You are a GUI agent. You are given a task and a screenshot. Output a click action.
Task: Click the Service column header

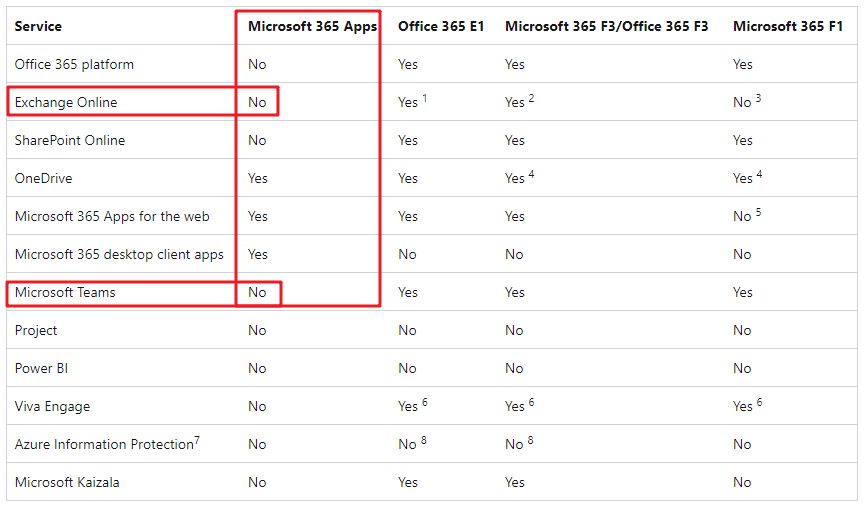38,26
